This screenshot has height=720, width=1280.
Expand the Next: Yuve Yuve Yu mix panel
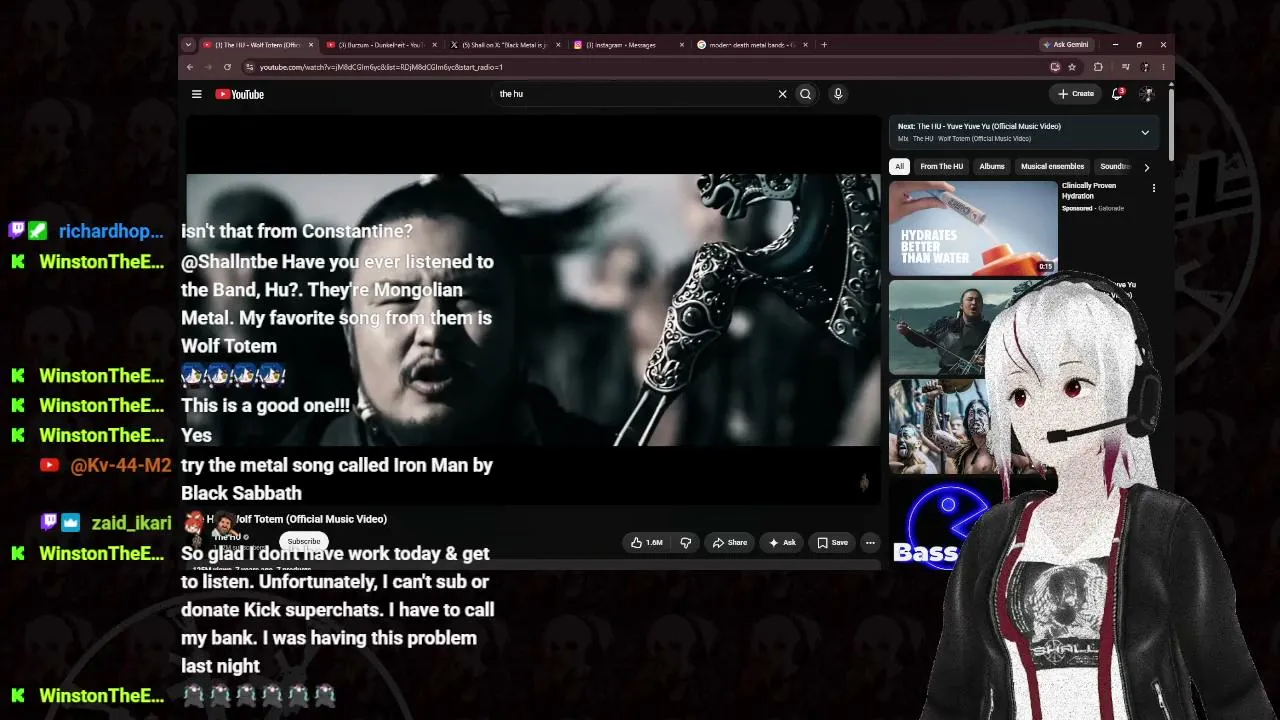[1145, 132]
